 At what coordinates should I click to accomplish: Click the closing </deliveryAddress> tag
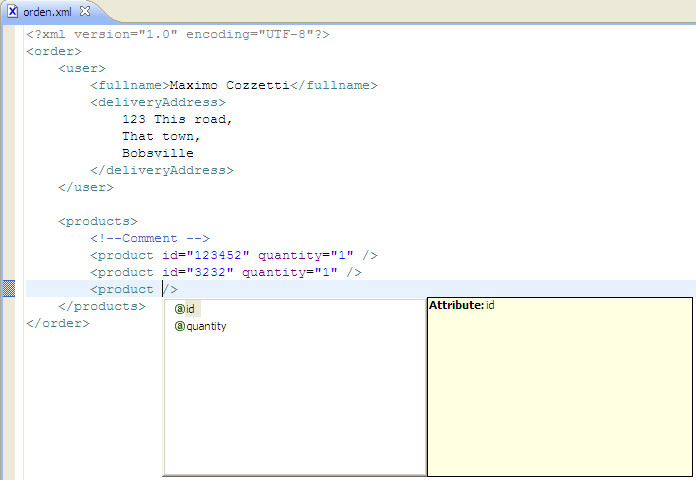162,171
